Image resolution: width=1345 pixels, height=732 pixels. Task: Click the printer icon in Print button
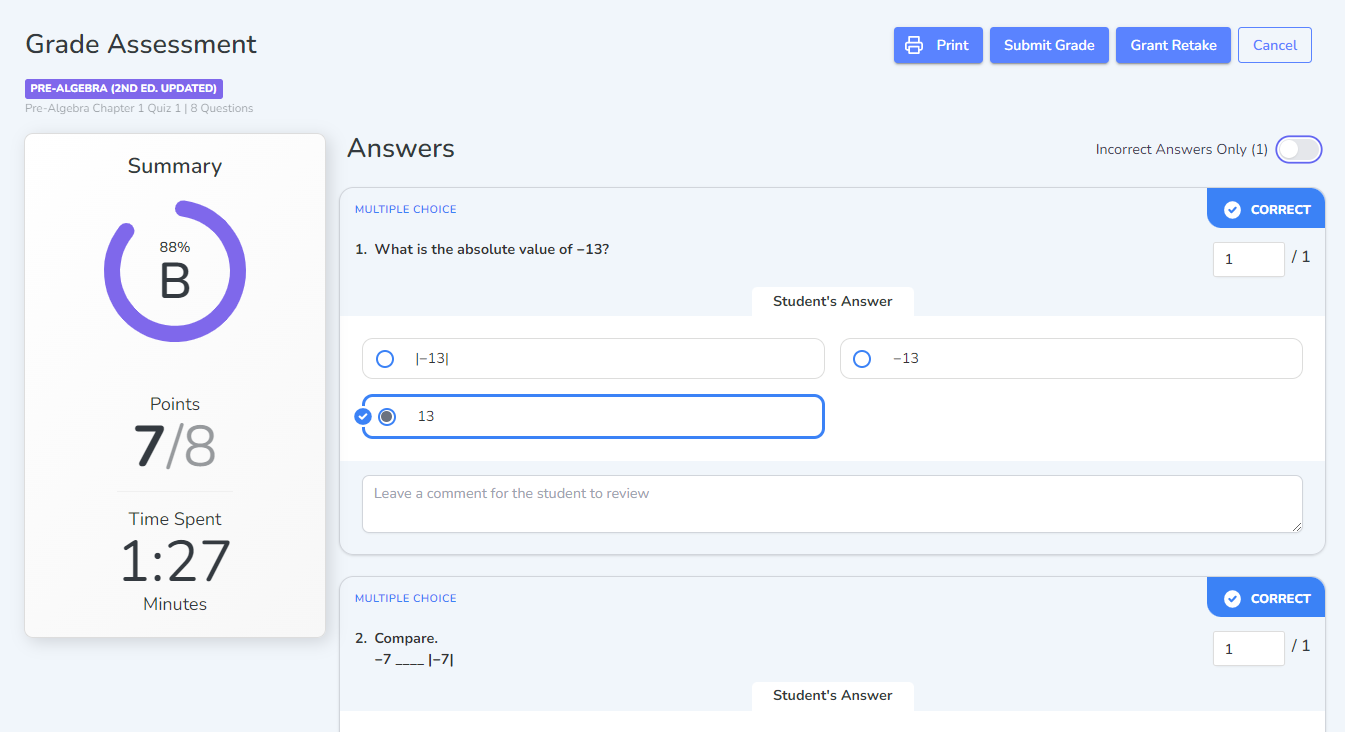click(913, 45)
